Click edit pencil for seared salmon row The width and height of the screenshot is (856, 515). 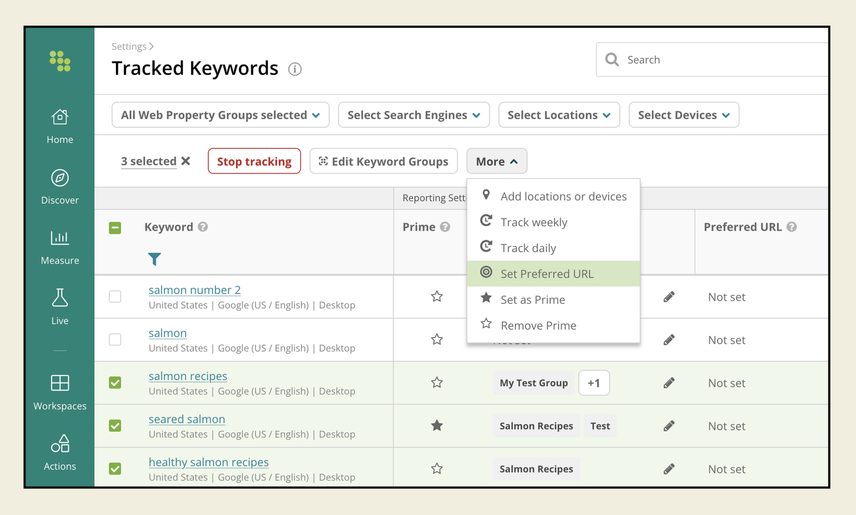click(x=669, y=425)
